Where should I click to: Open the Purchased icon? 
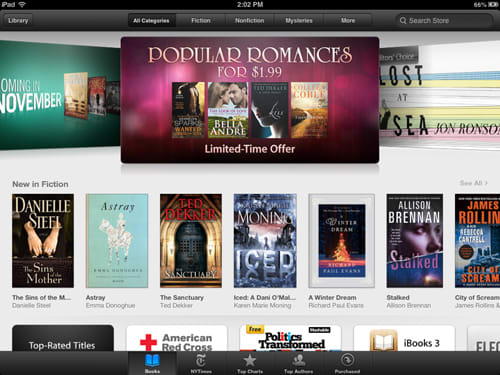[347, 360]
